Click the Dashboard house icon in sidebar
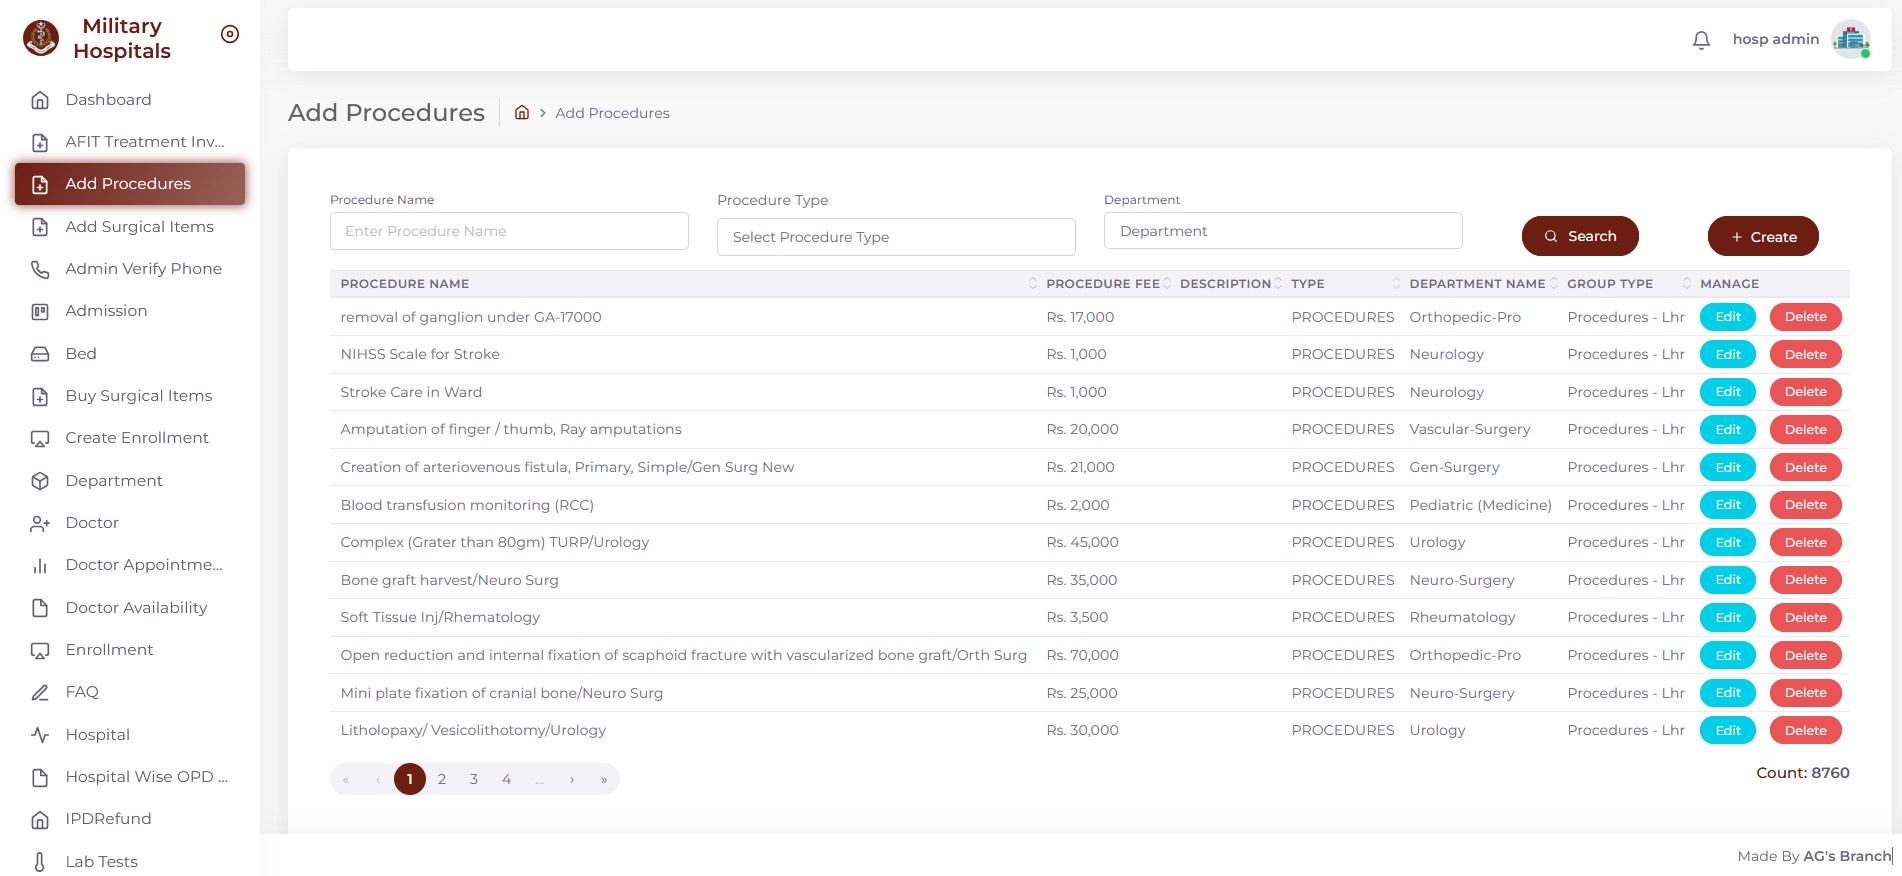1902x876 pixels. pyautogui.click(x=40, y=100)
